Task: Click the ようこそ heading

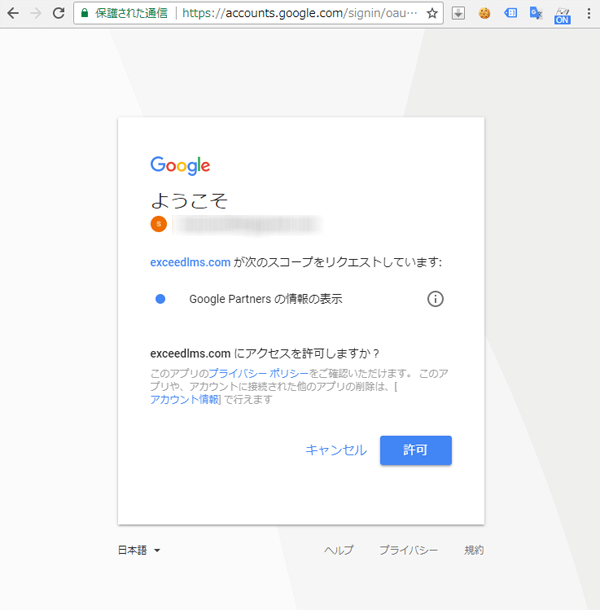Action: pyautogui.click(x=189, y=201)
